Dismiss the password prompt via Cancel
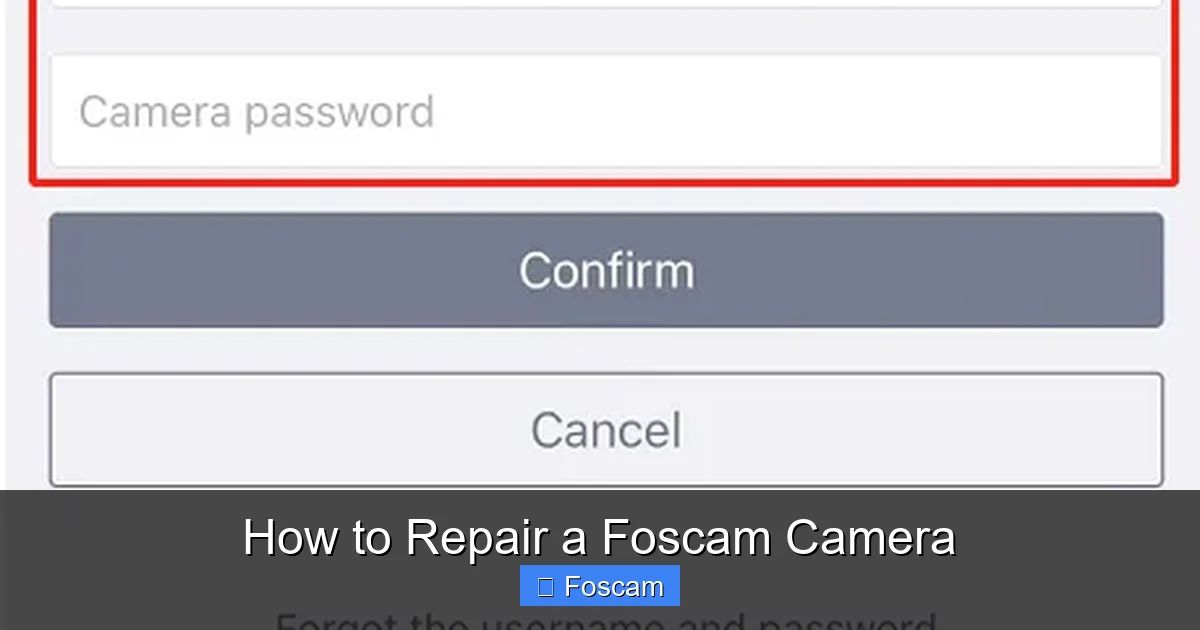This screenshot has width=1200, height=630. tap(604, 429)
